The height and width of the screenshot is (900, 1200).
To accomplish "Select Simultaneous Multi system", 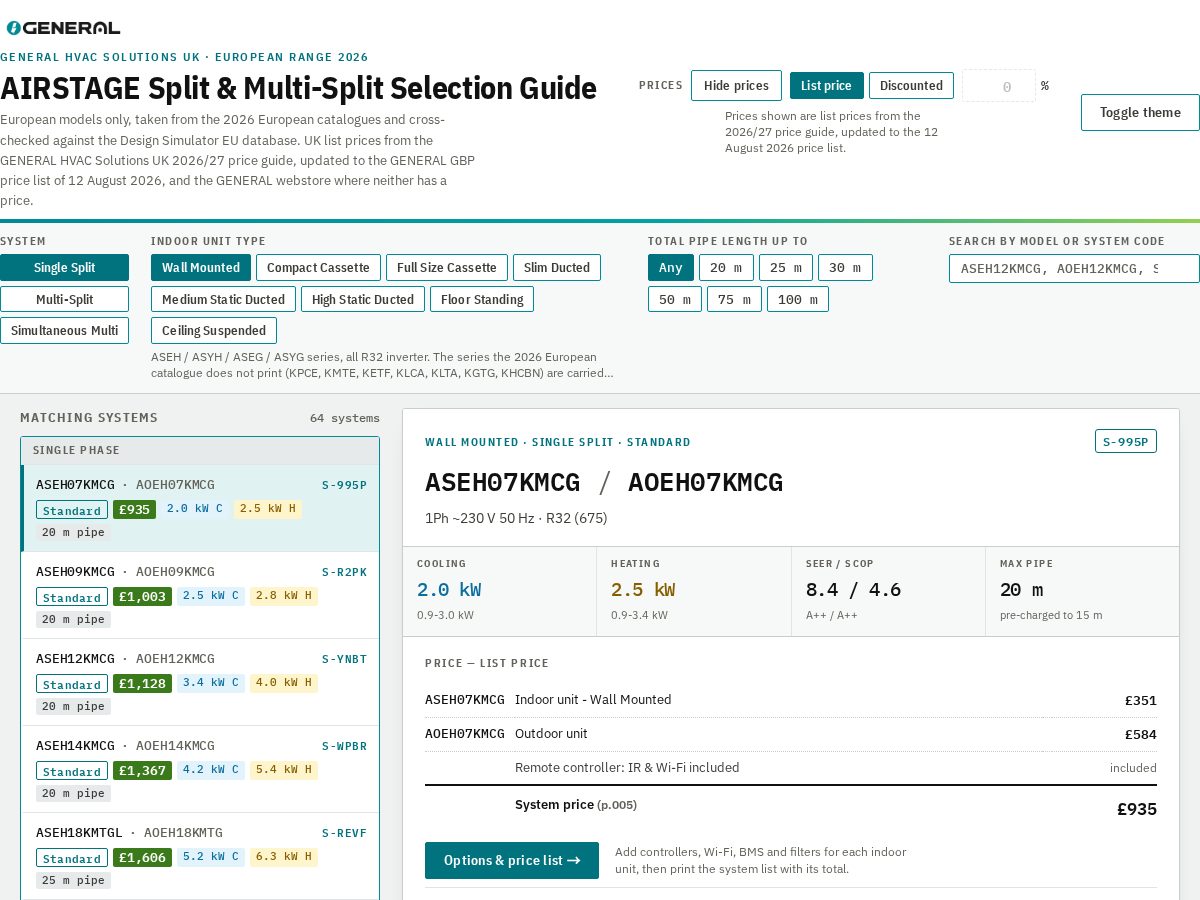I will click(x=64, y=330).
